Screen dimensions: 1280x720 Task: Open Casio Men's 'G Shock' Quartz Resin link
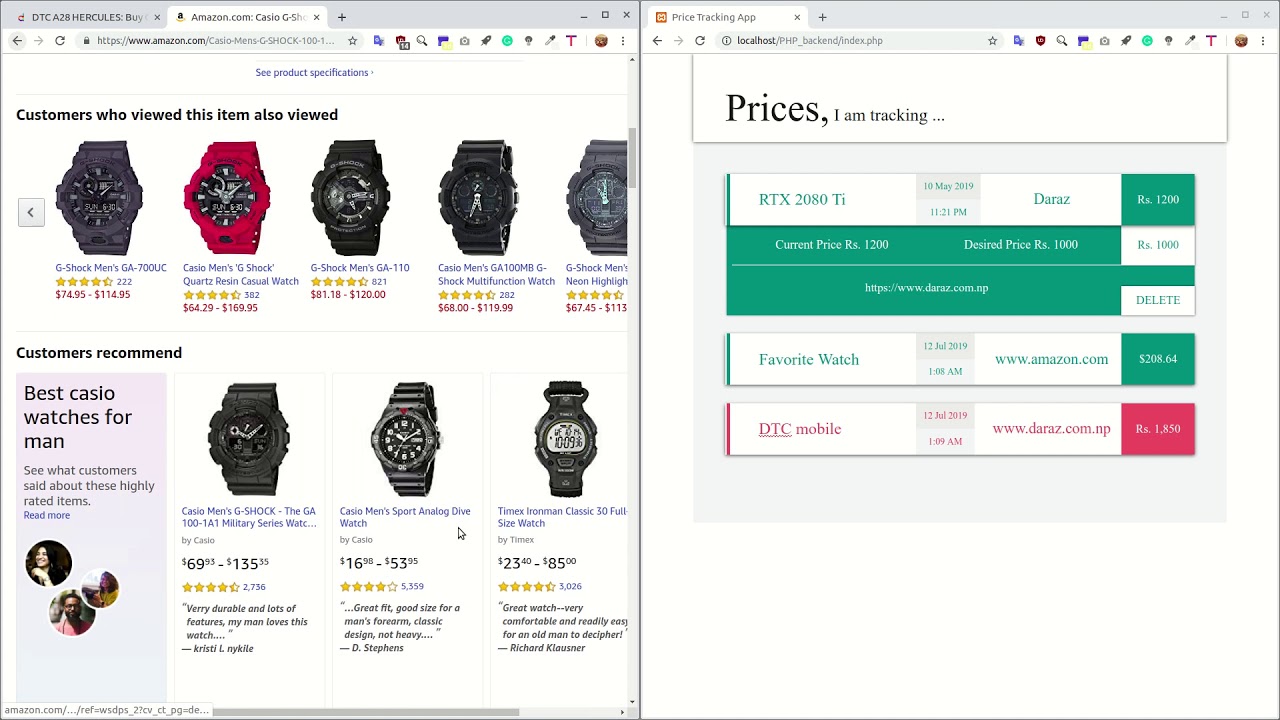(x=241, y=274)
